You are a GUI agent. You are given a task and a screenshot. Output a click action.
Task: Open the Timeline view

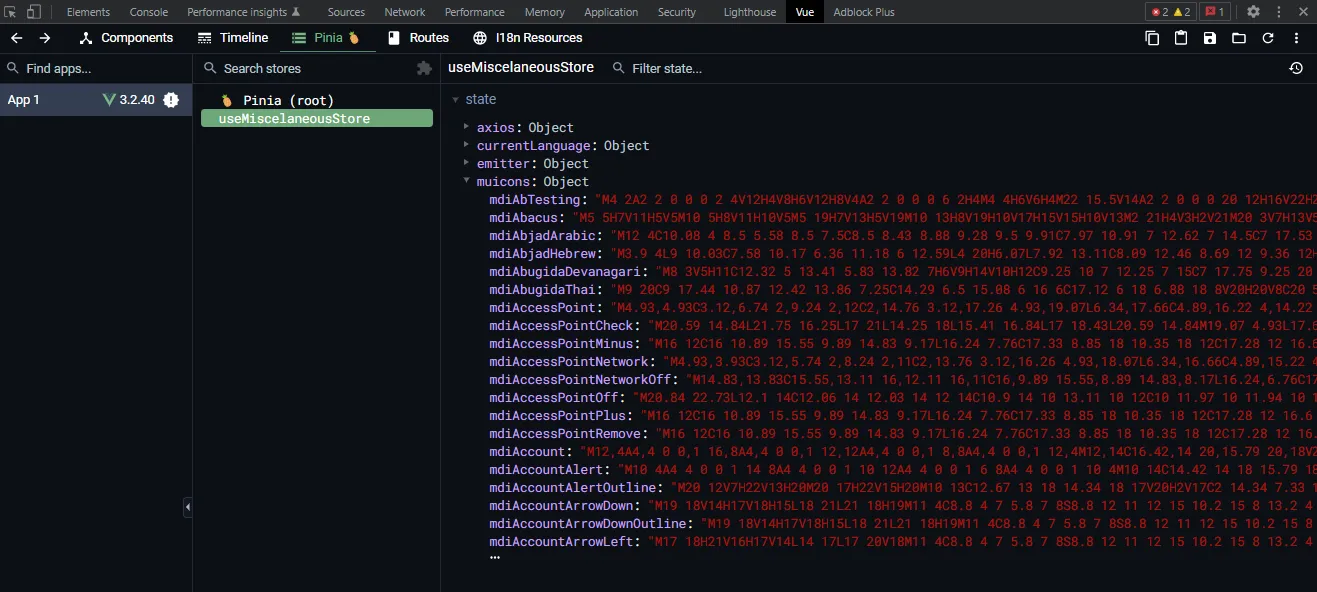(233, 38)
